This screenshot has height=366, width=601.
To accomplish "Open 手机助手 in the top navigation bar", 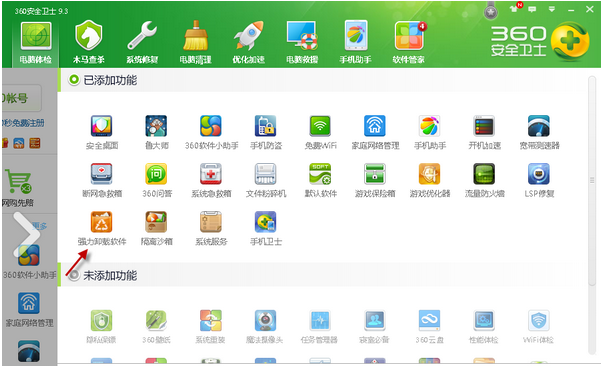I will (x=355, y=43).
